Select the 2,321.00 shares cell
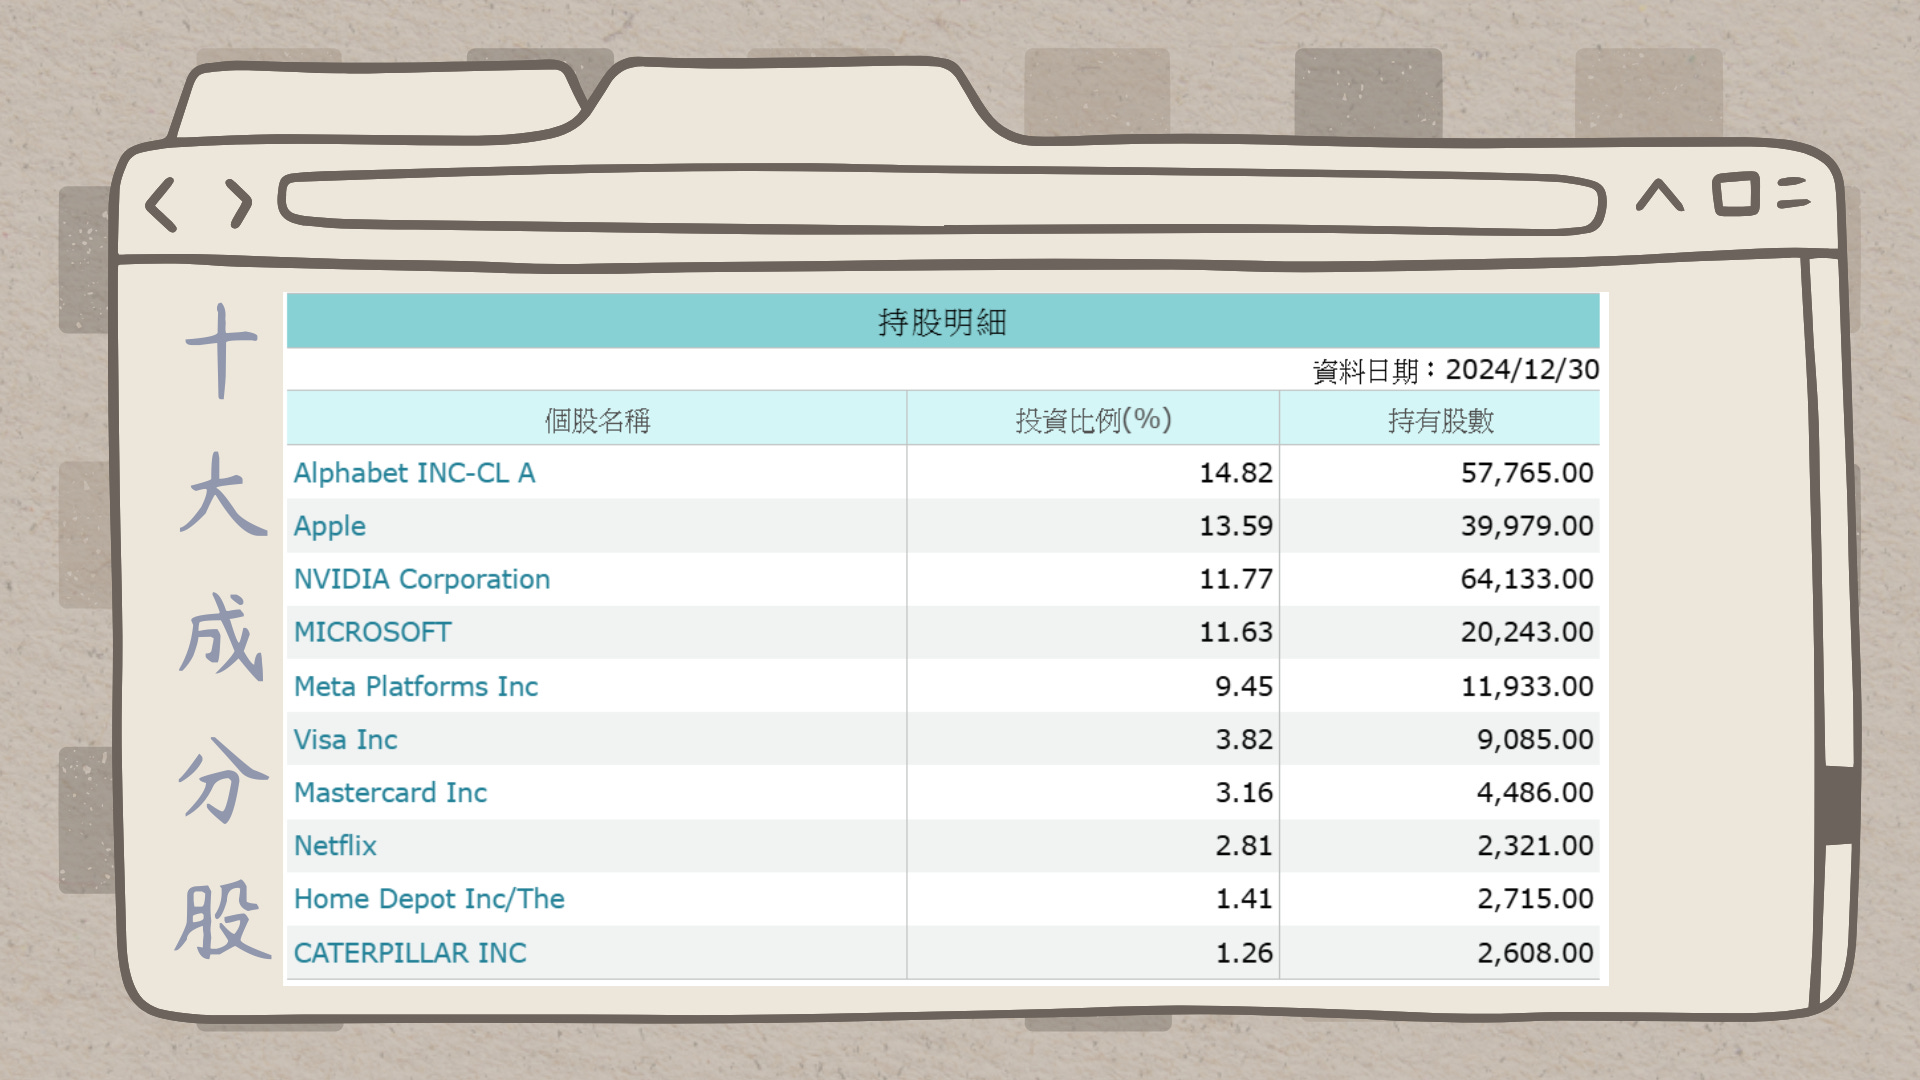 (x=1440, y=845)
